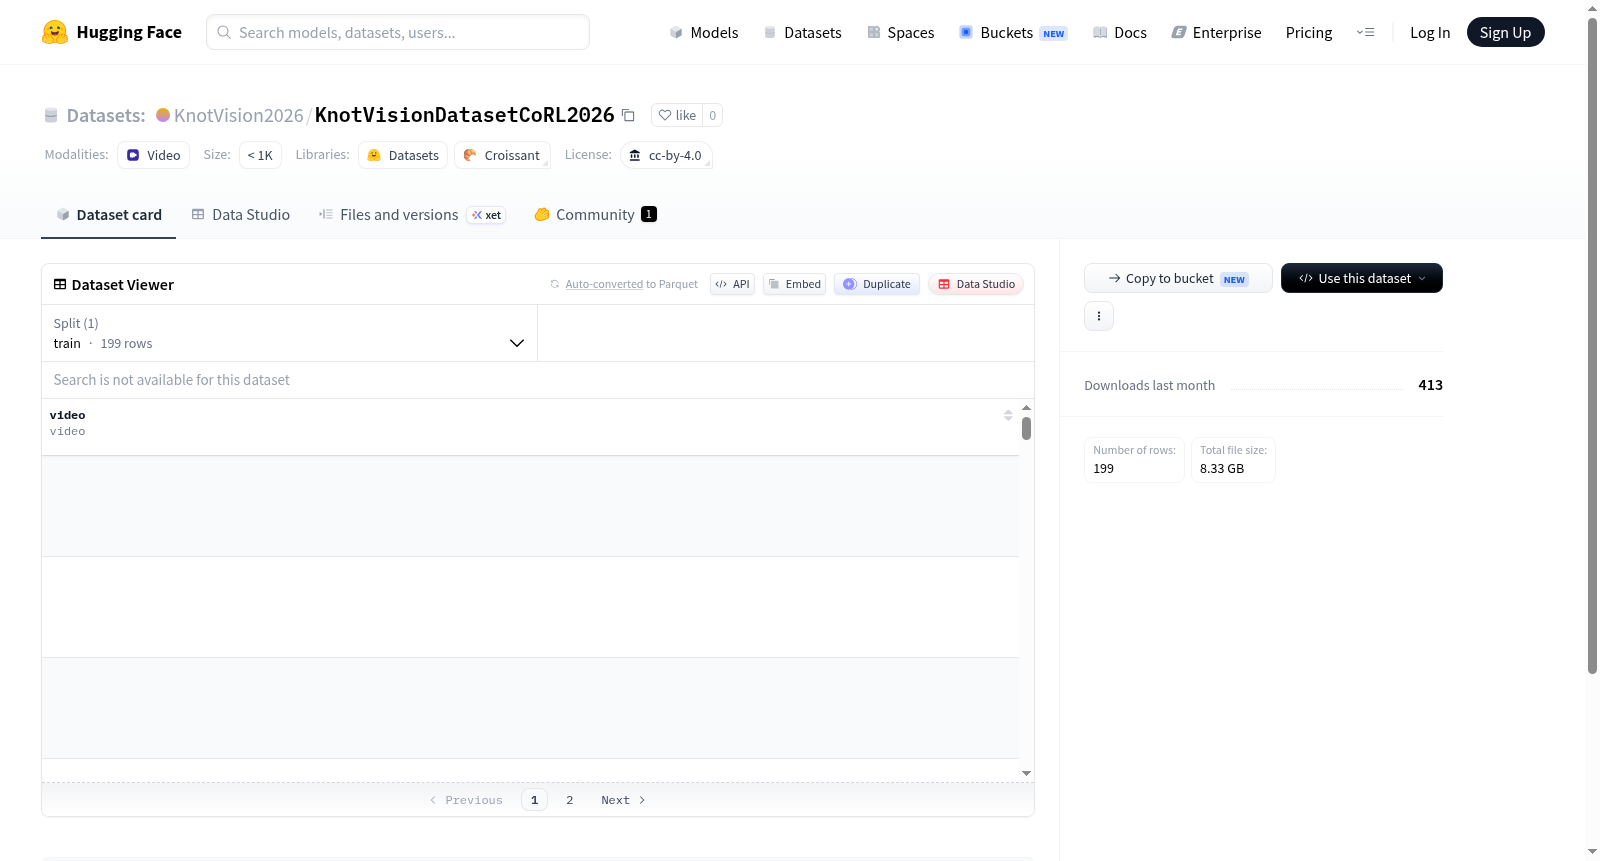Select page 1 in pagination
The height and width of the screenshot is (861, 1600).
click(x=534, y=800)
